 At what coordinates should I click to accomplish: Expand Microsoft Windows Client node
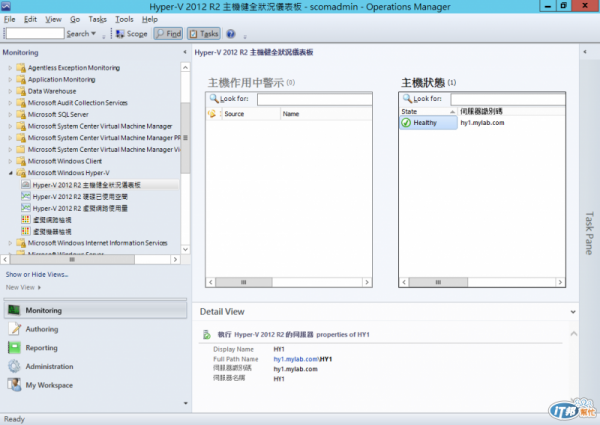click(10, 161)
